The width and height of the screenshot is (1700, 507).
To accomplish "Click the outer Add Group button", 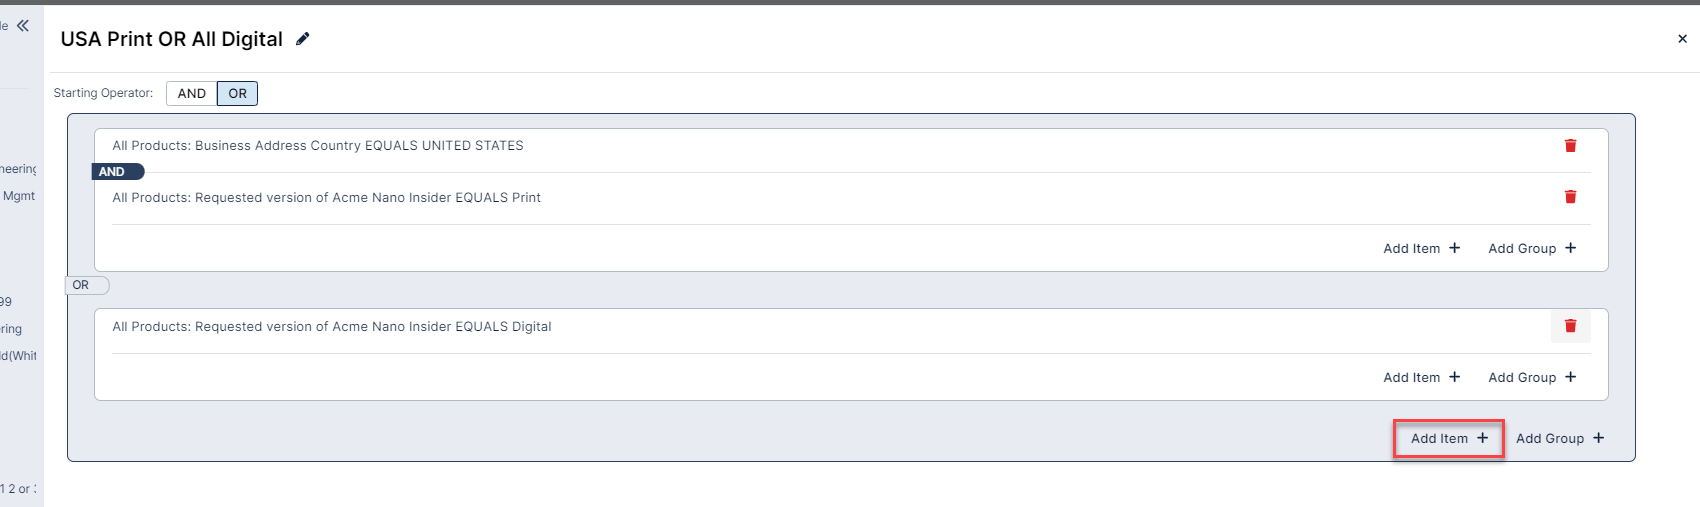I will tap(1559, 438).
